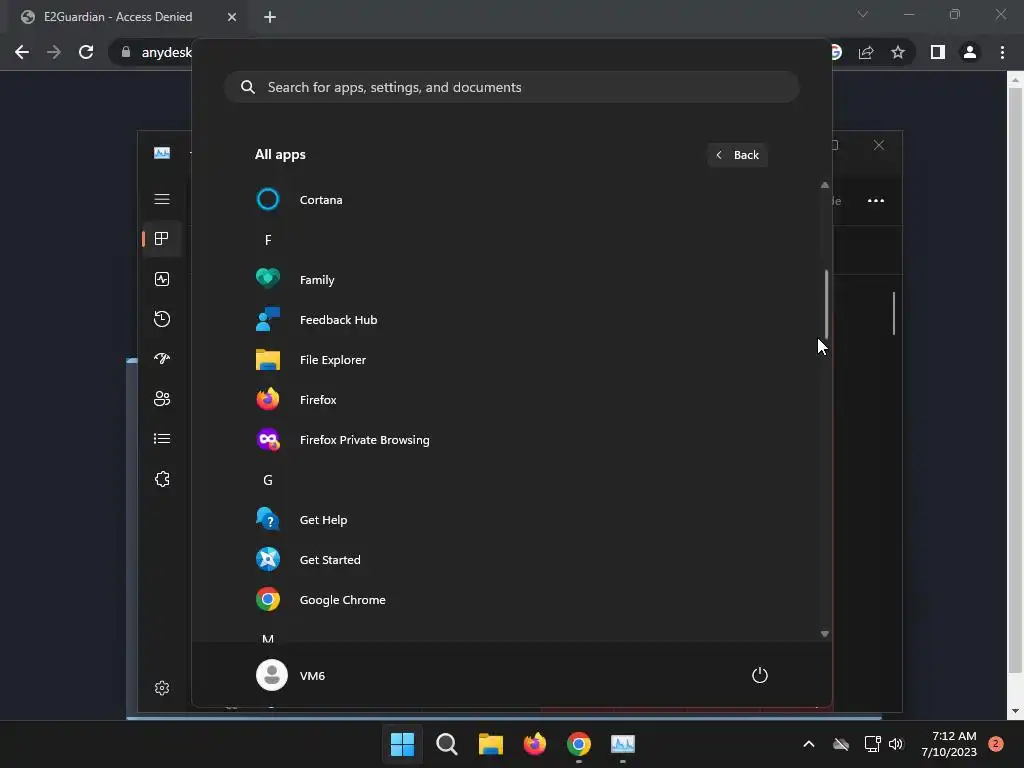Click the Windows Start button on taskbar

point(402,744)
